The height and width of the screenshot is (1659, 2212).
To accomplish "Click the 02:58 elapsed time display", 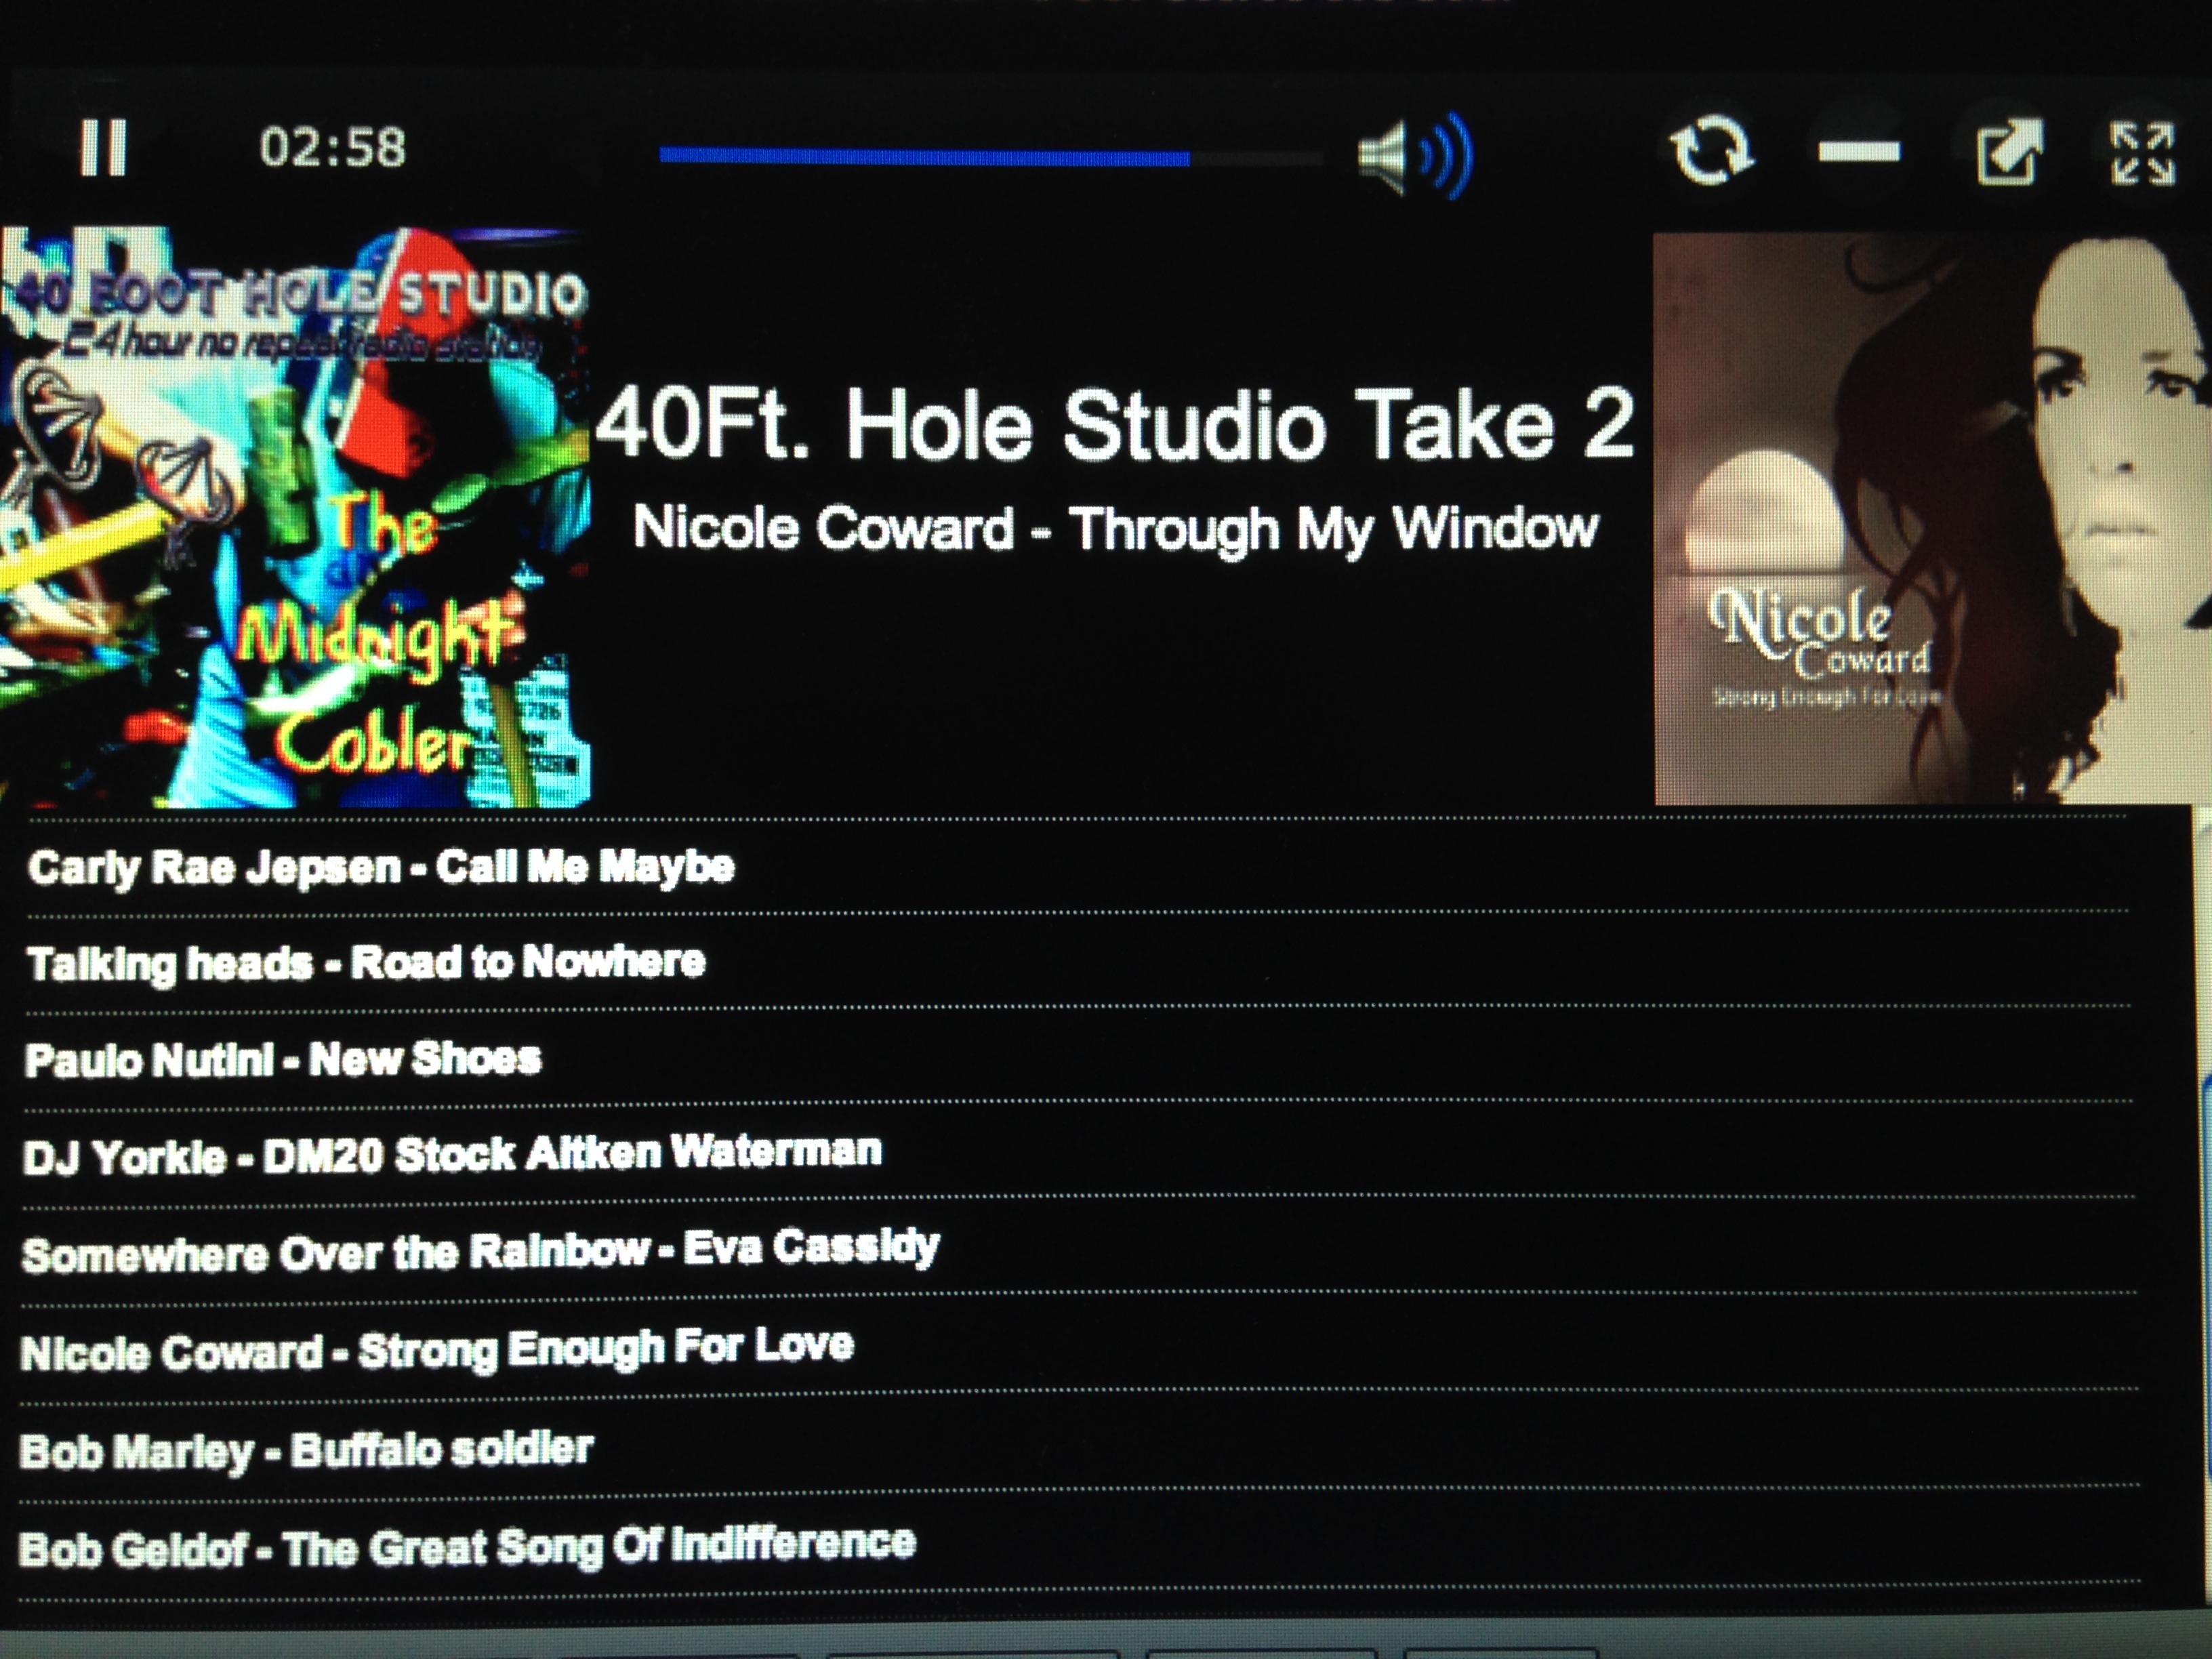I will (x=332, y=148).
